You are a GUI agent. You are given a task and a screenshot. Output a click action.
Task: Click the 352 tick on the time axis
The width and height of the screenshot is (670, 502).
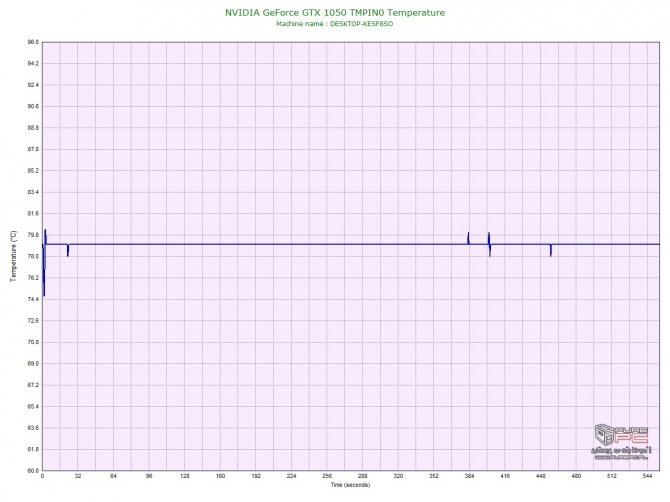click(434, 476)
